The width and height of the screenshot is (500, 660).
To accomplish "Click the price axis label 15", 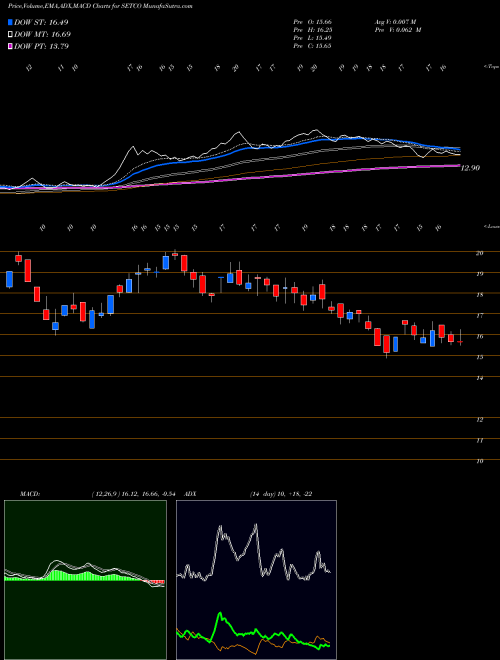I will coord(479,357).
